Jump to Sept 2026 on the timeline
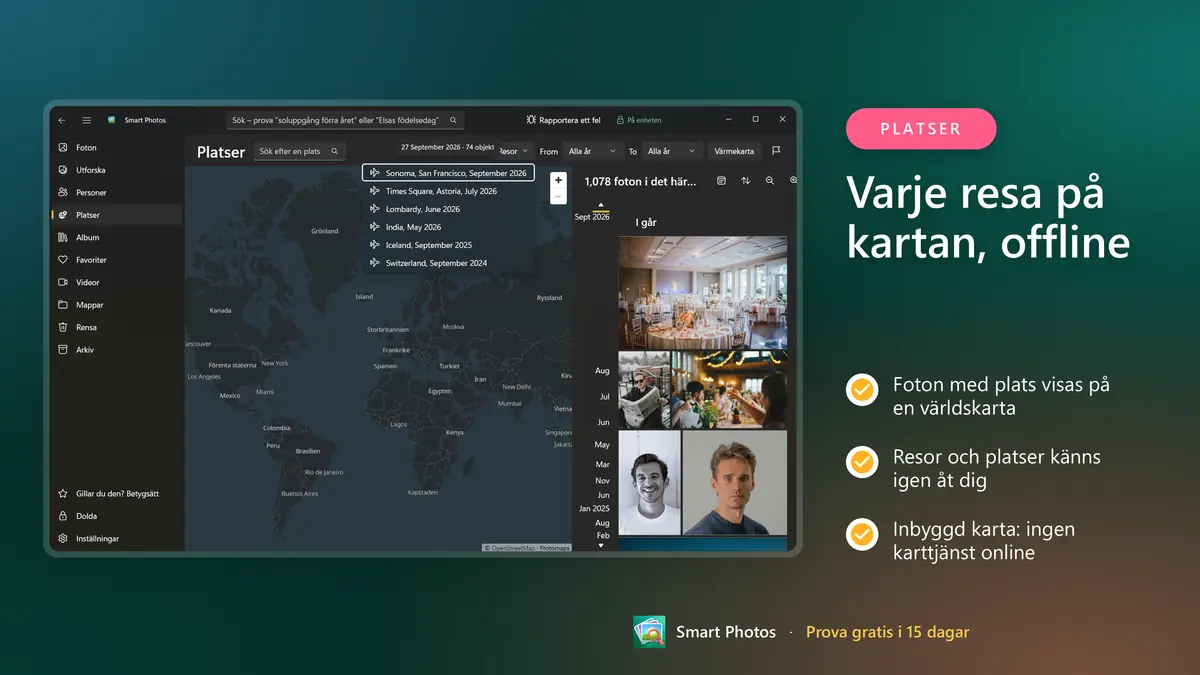 pyautogui.click(x=592, y=217)
